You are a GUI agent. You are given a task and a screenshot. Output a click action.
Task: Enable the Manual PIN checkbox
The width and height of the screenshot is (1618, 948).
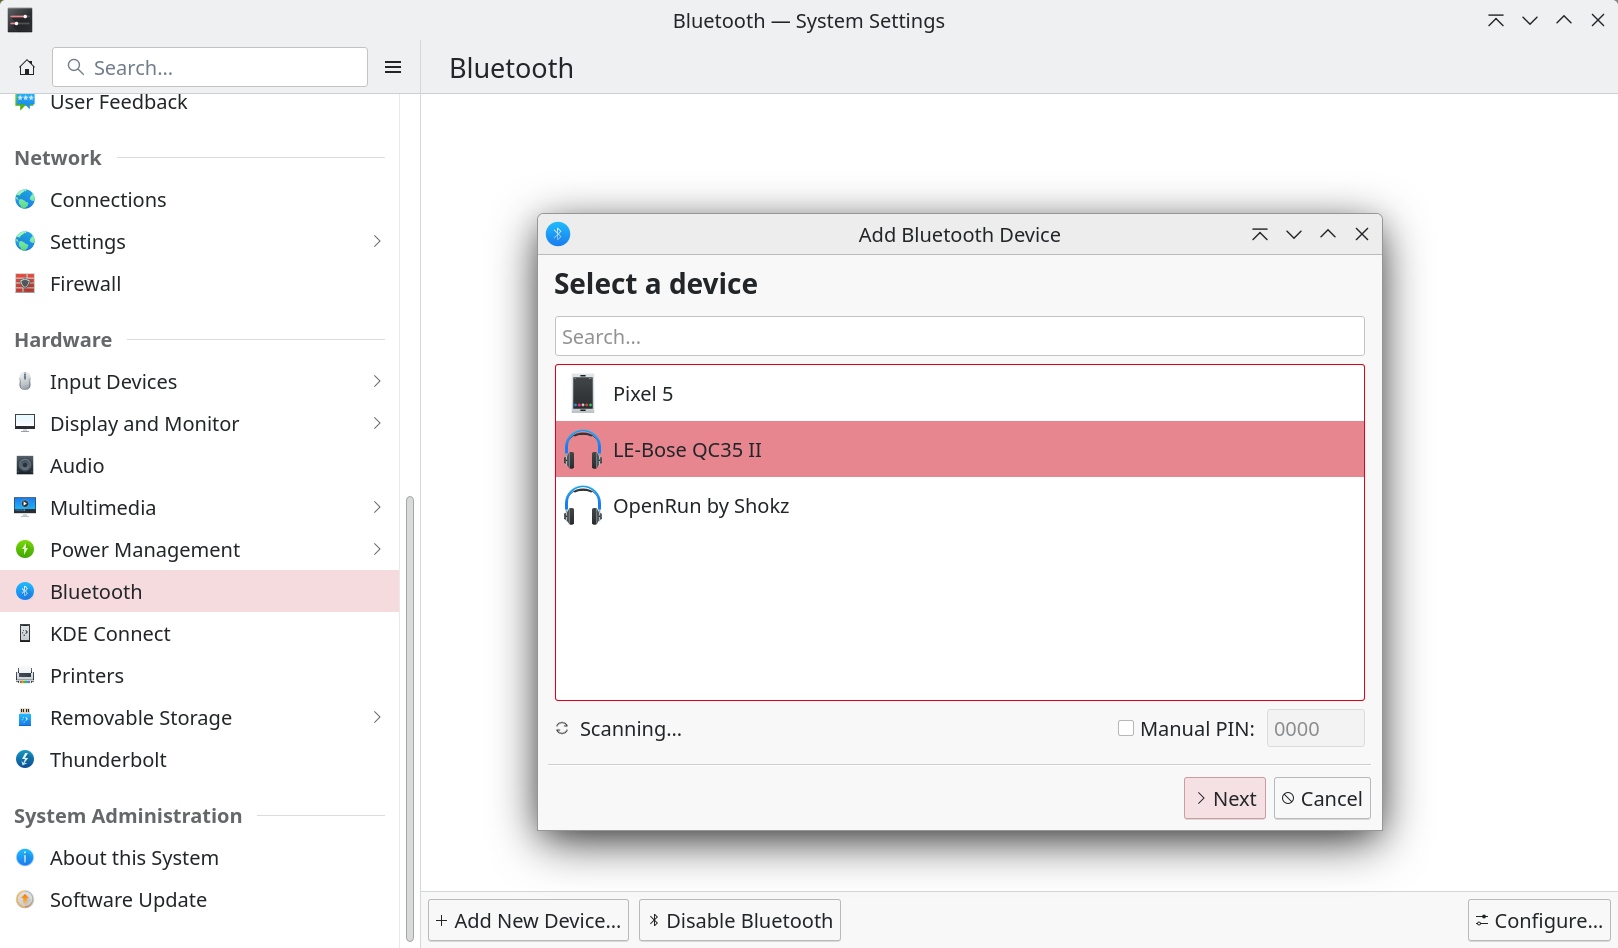point(1126,728)
